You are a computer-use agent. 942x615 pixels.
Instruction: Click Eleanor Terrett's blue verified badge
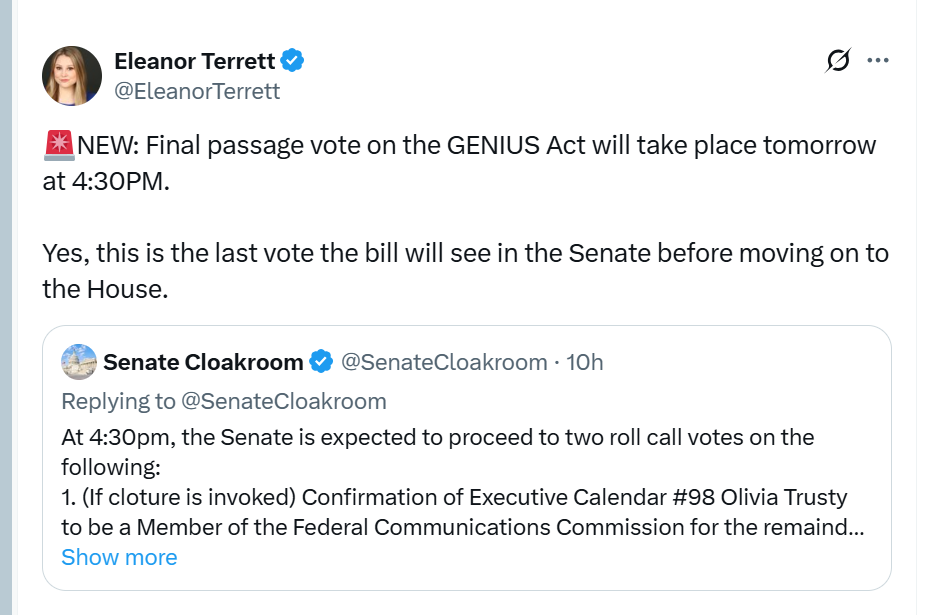[x=292, y=61]
